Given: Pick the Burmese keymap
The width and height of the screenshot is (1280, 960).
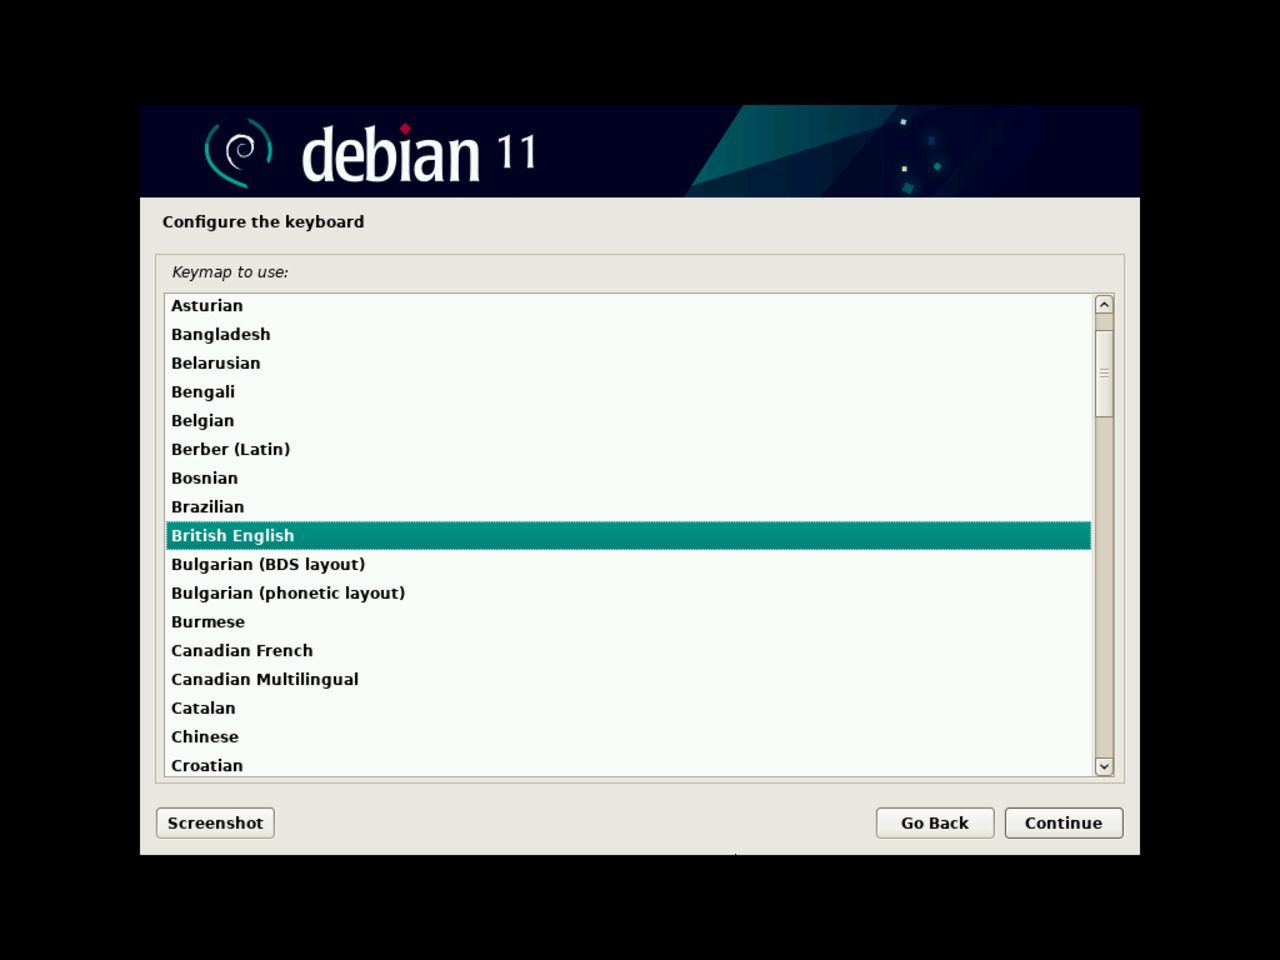Looking at the screenshot, I should [628, 622].
